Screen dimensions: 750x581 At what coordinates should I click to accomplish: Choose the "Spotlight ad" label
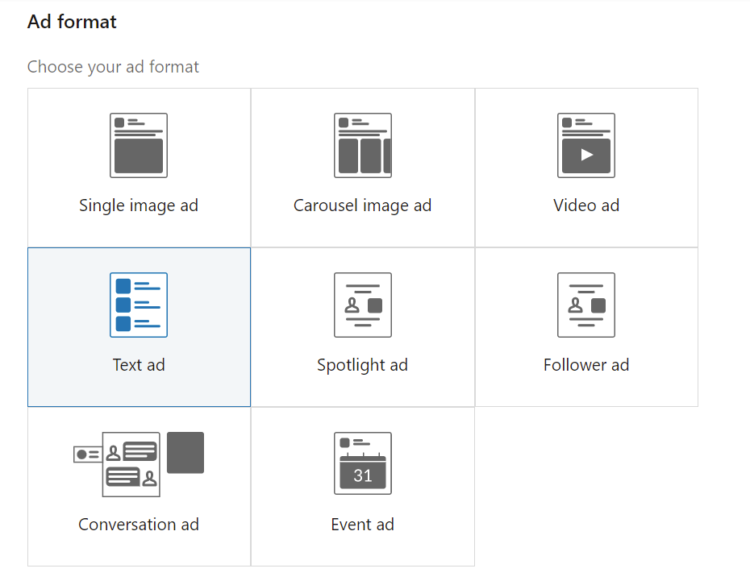point(362,365)
